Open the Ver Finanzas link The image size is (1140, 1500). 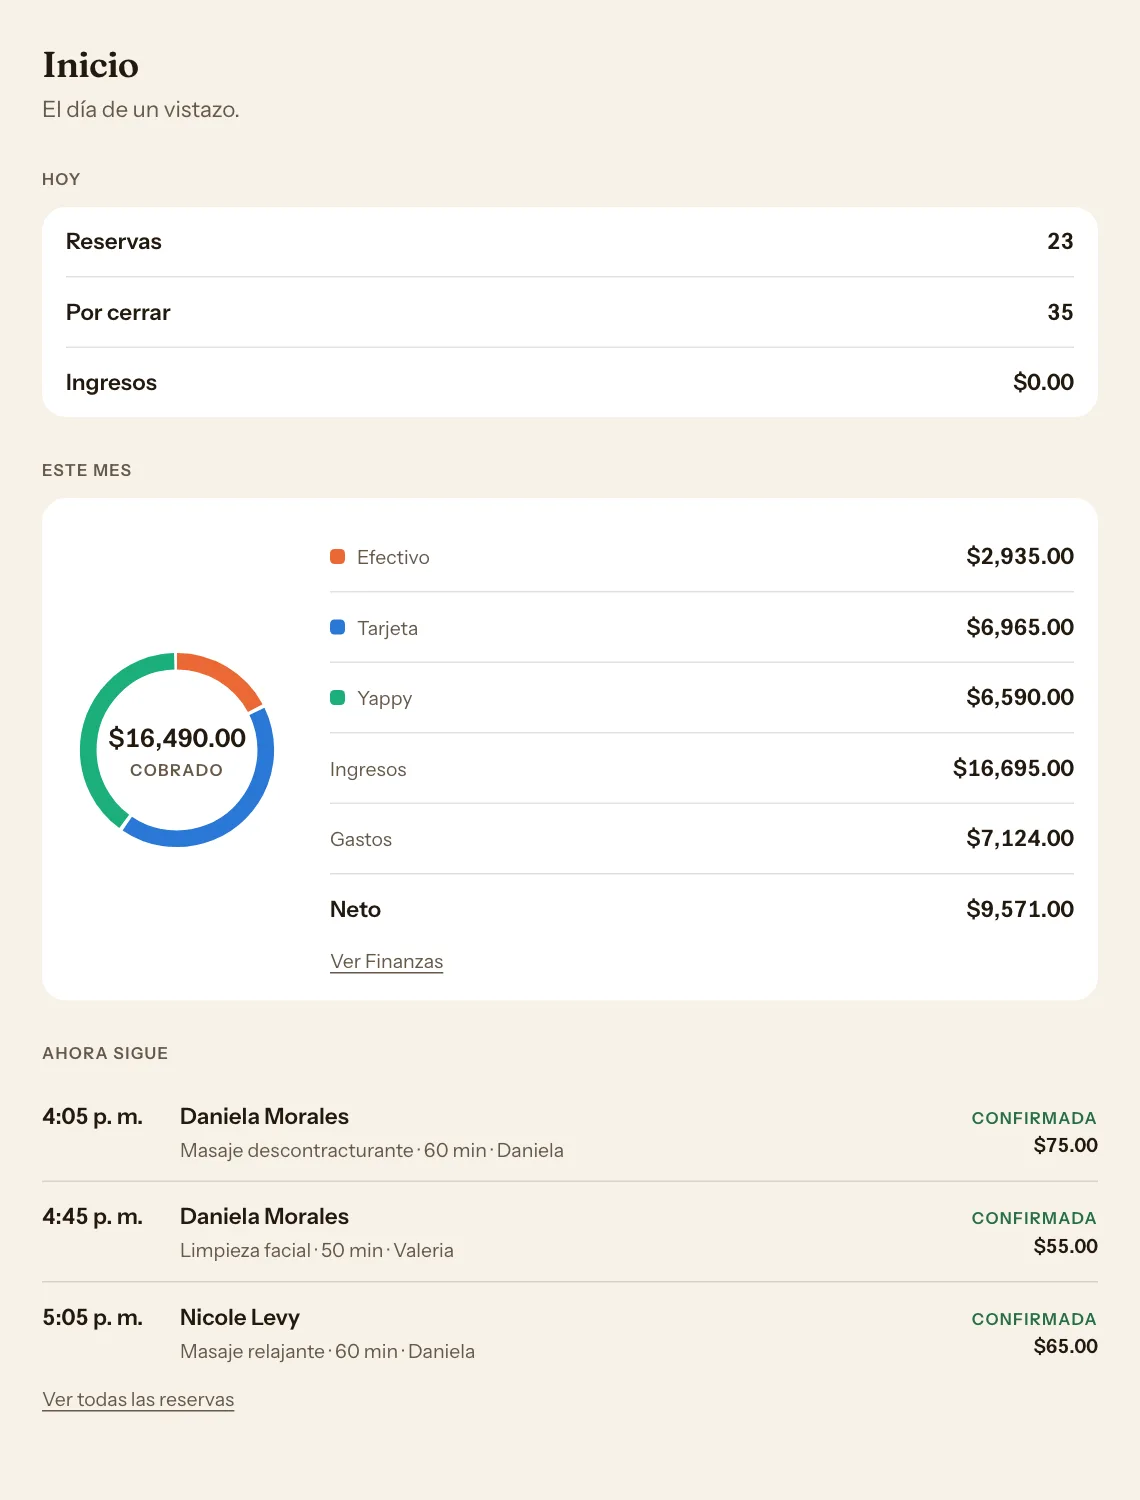[x=386, y=961]
